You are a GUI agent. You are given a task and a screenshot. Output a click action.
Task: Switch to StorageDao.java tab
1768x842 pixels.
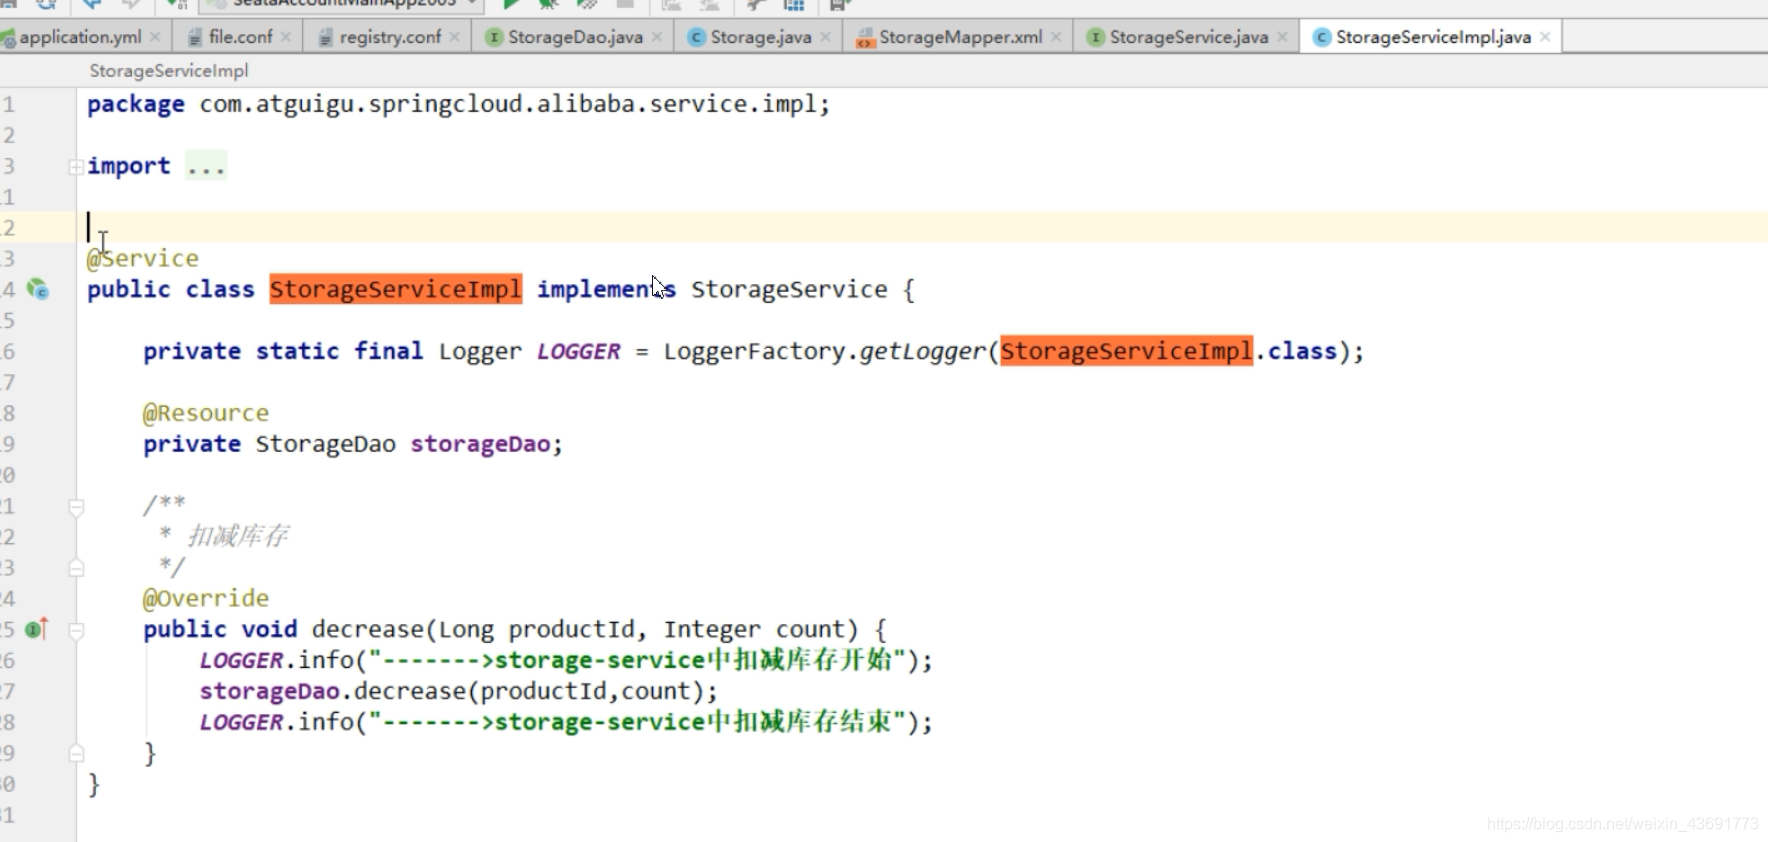click(575, 37)
